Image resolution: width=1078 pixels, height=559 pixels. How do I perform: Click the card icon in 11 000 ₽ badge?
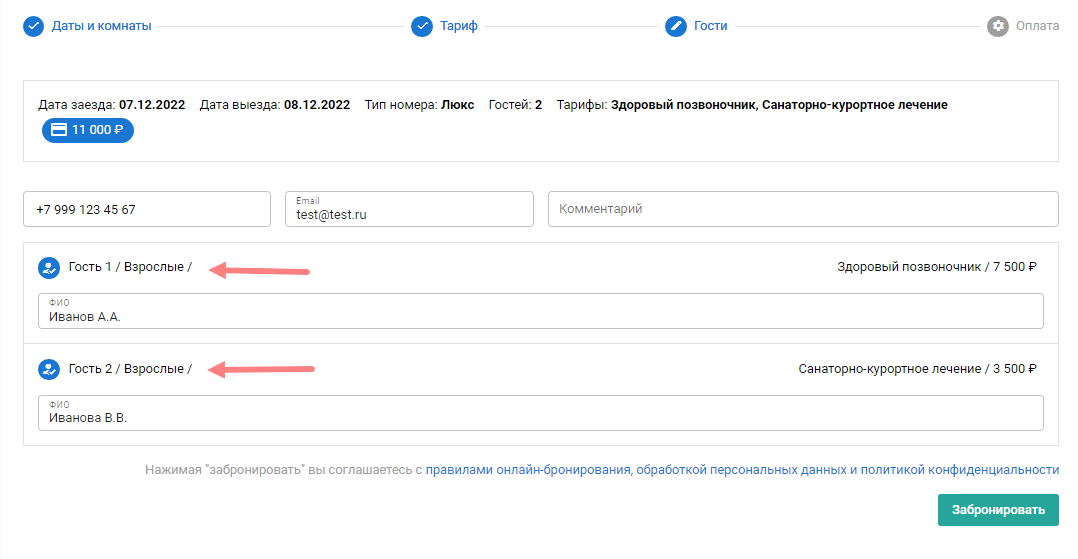59,130
